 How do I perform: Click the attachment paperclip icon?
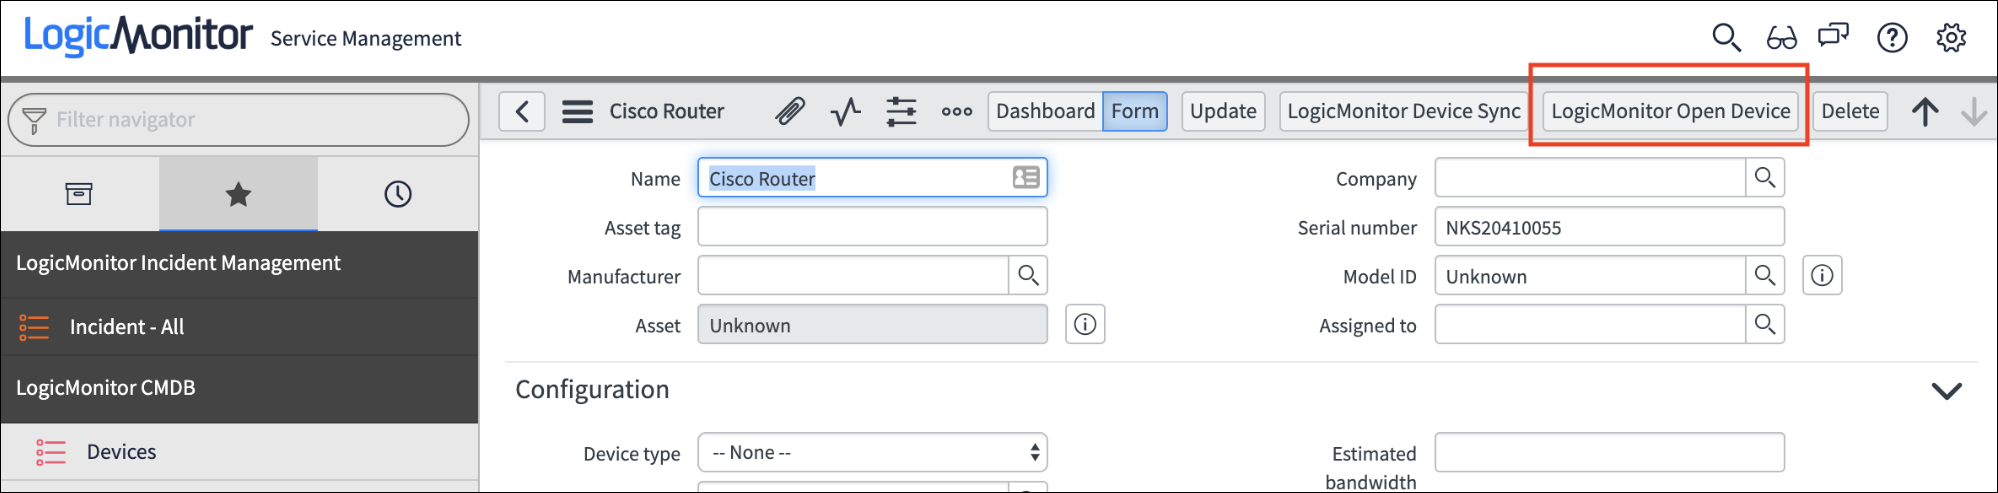(790, 111)
